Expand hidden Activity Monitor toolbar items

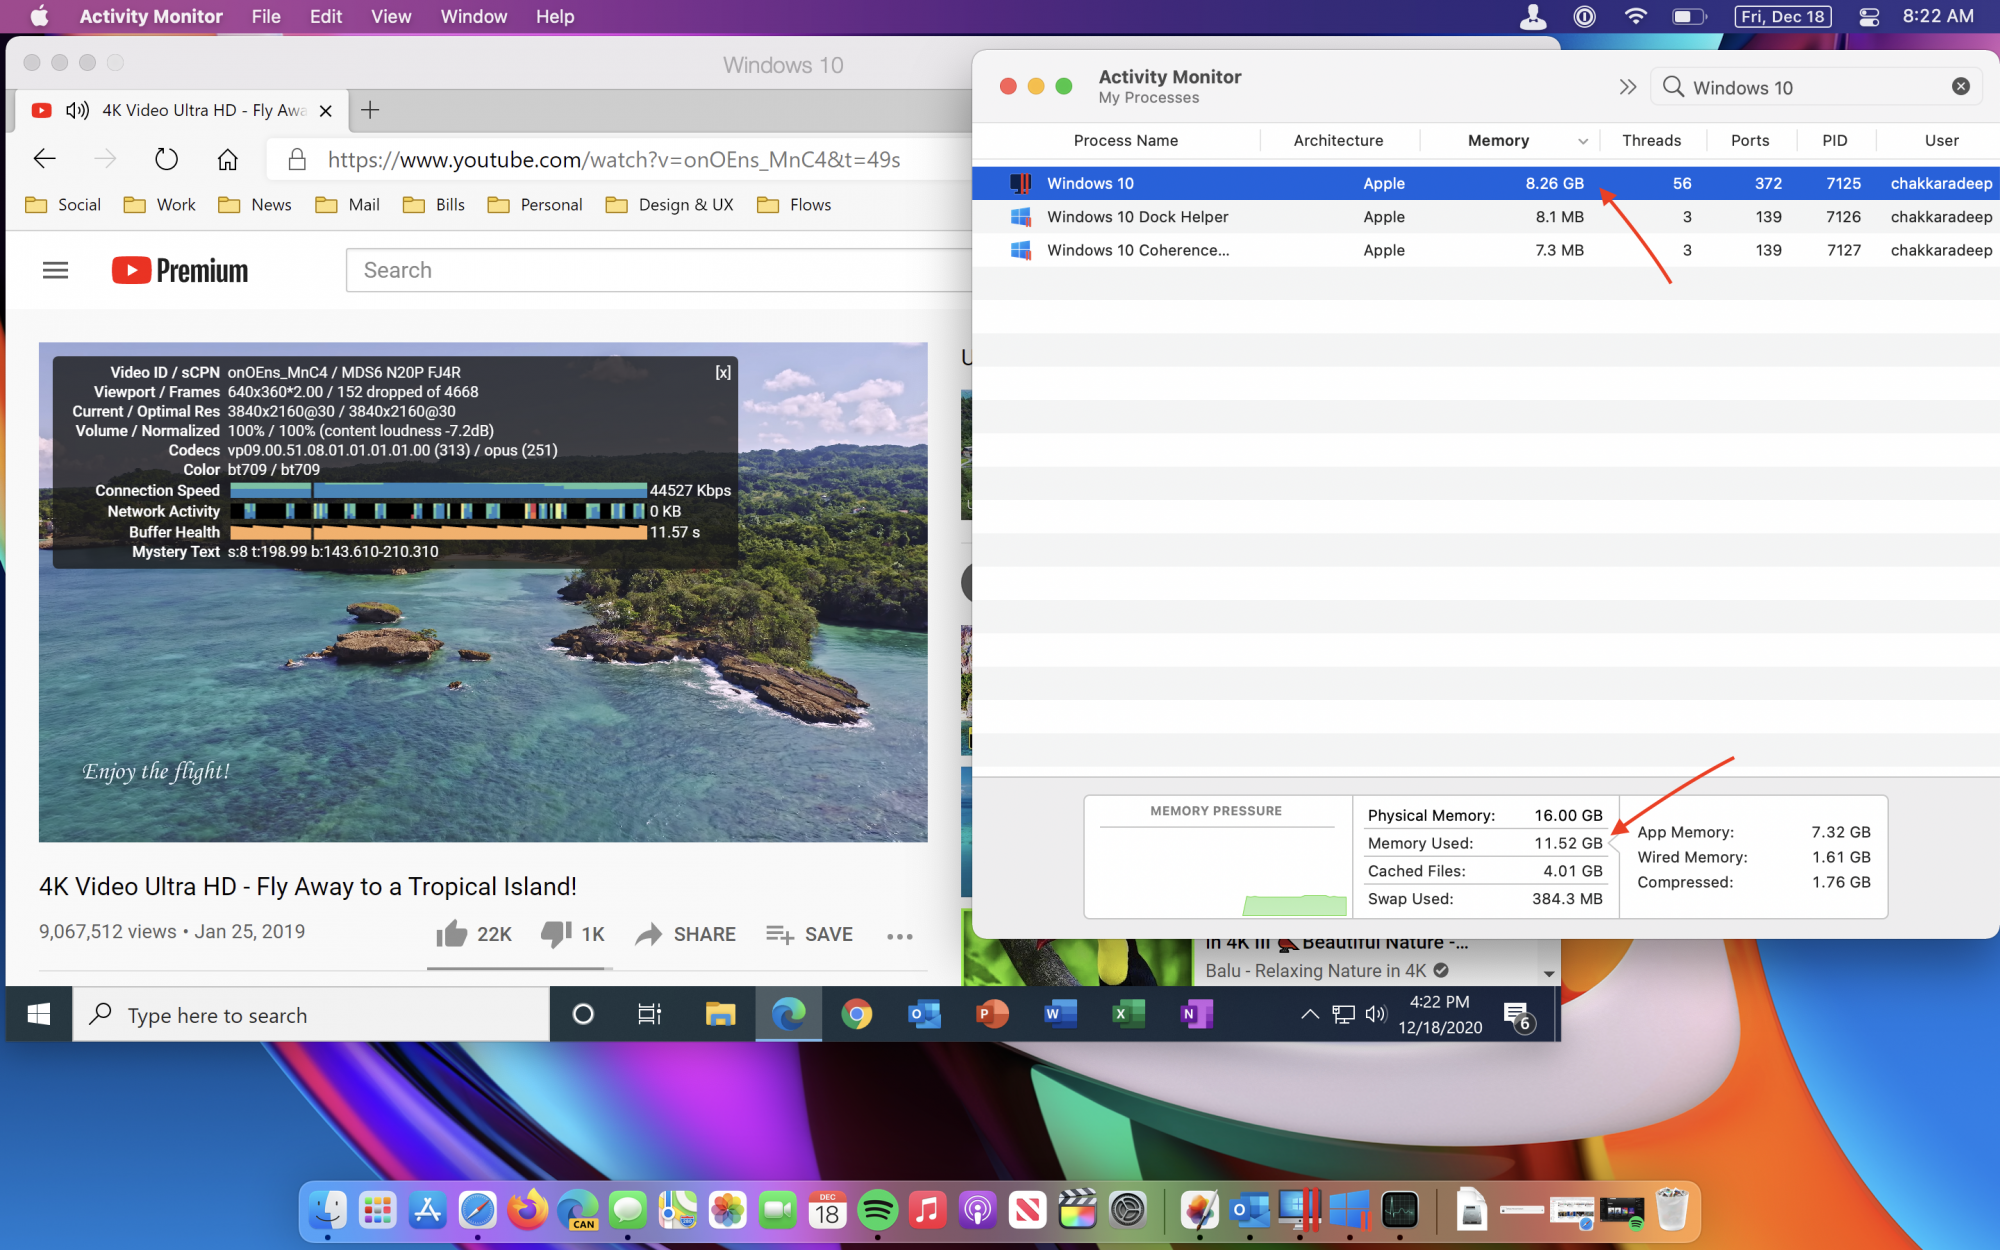[x=1627, y=87]
